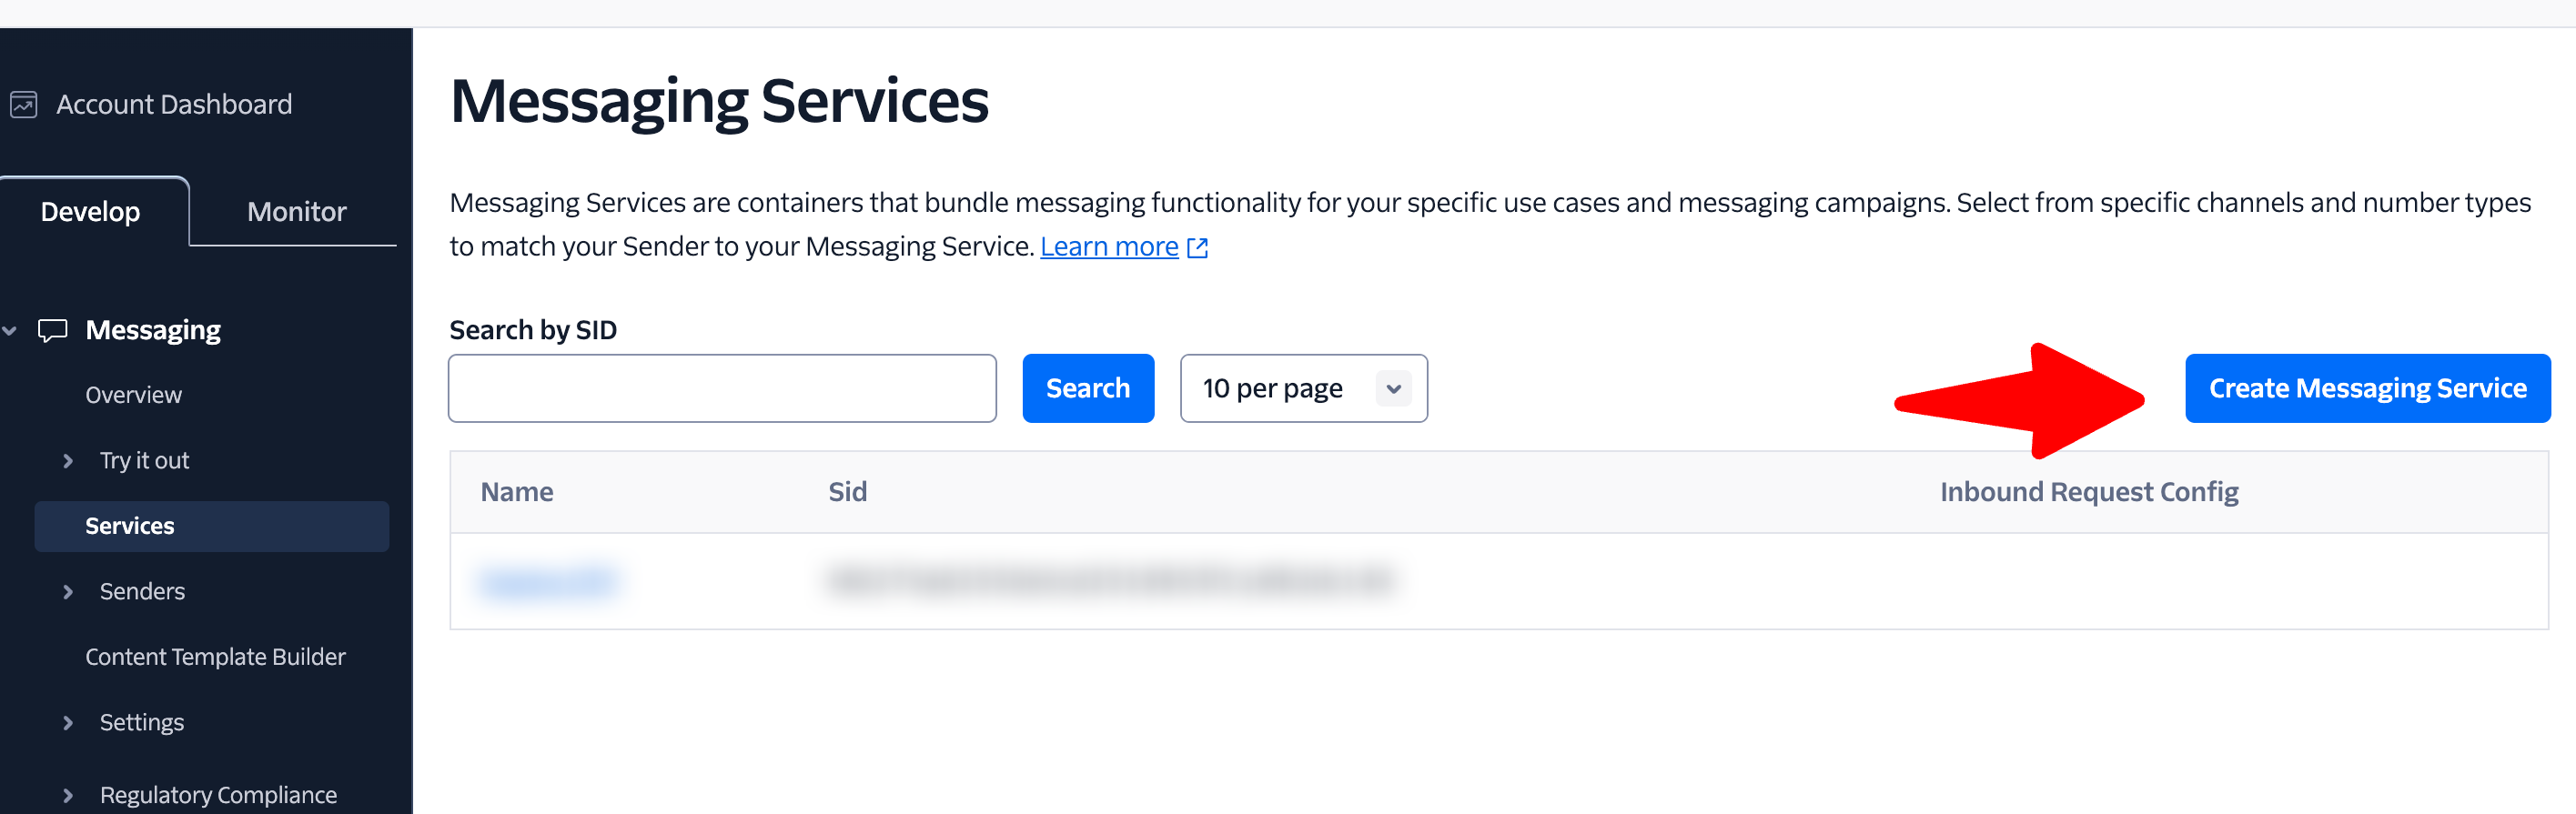Click the Messaging speech bubble icon

point(52,330)
